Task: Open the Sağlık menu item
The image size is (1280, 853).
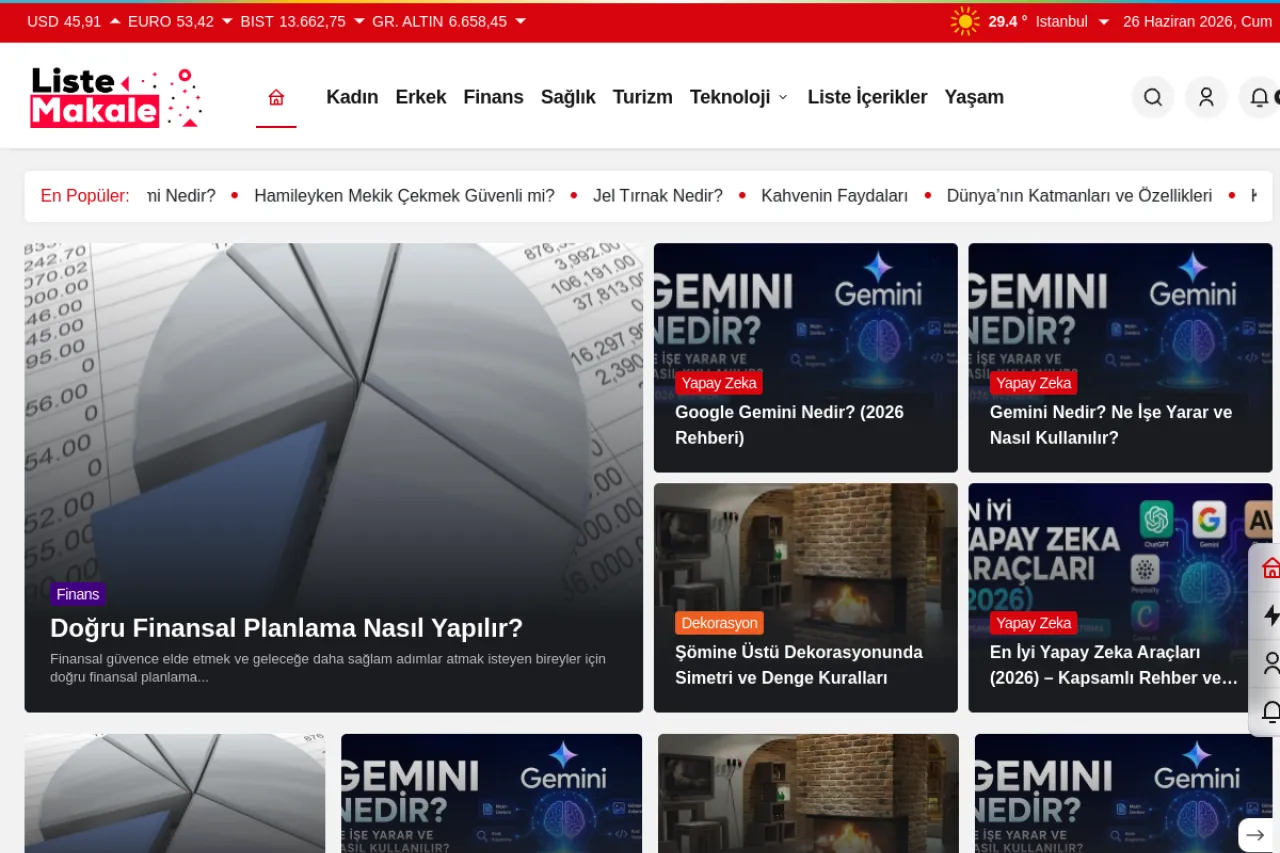Action: (x=568, y=97)
